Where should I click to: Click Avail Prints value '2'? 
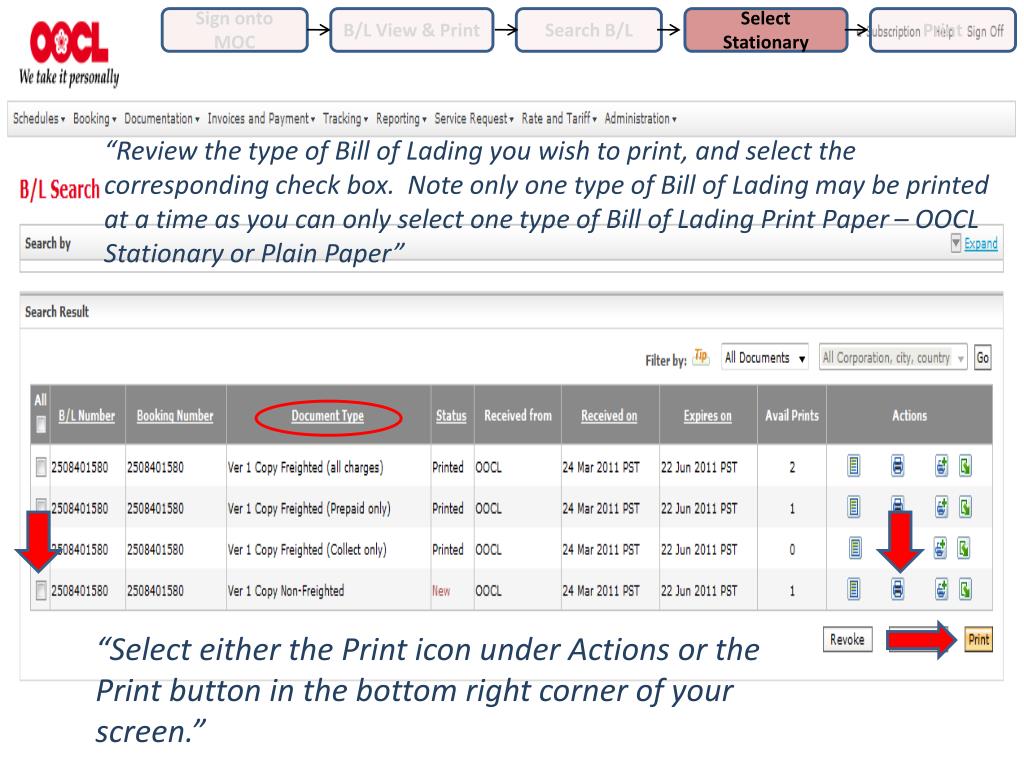792,468
